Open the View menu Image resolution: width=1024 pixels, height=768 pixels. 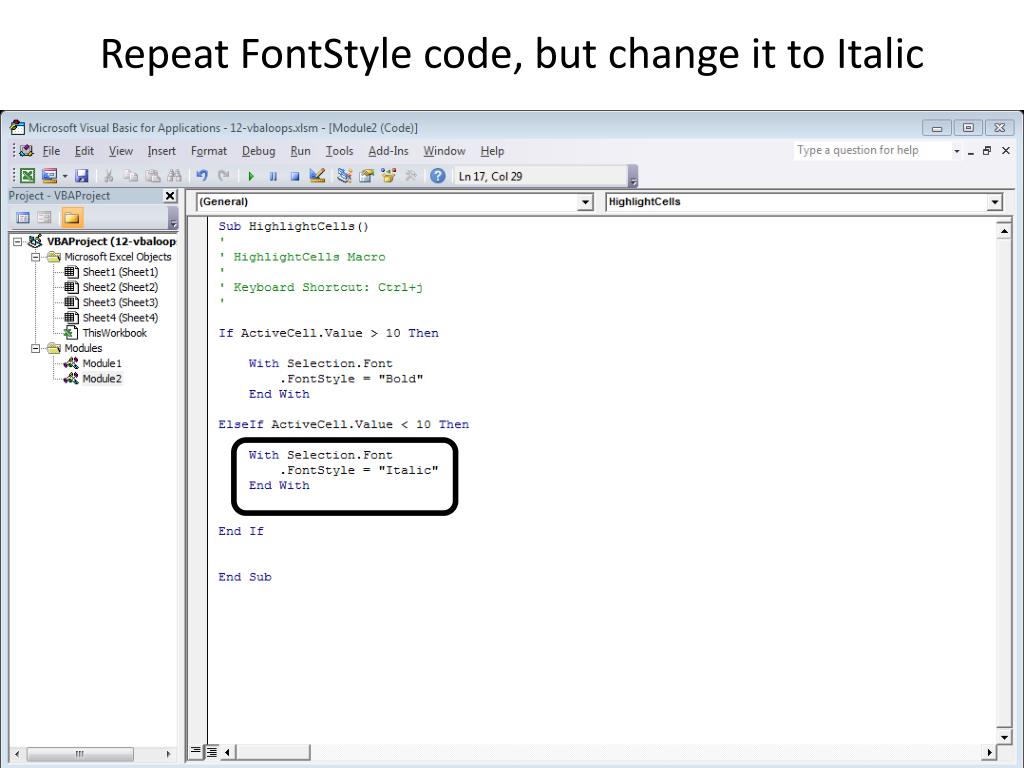pos(121,151)
